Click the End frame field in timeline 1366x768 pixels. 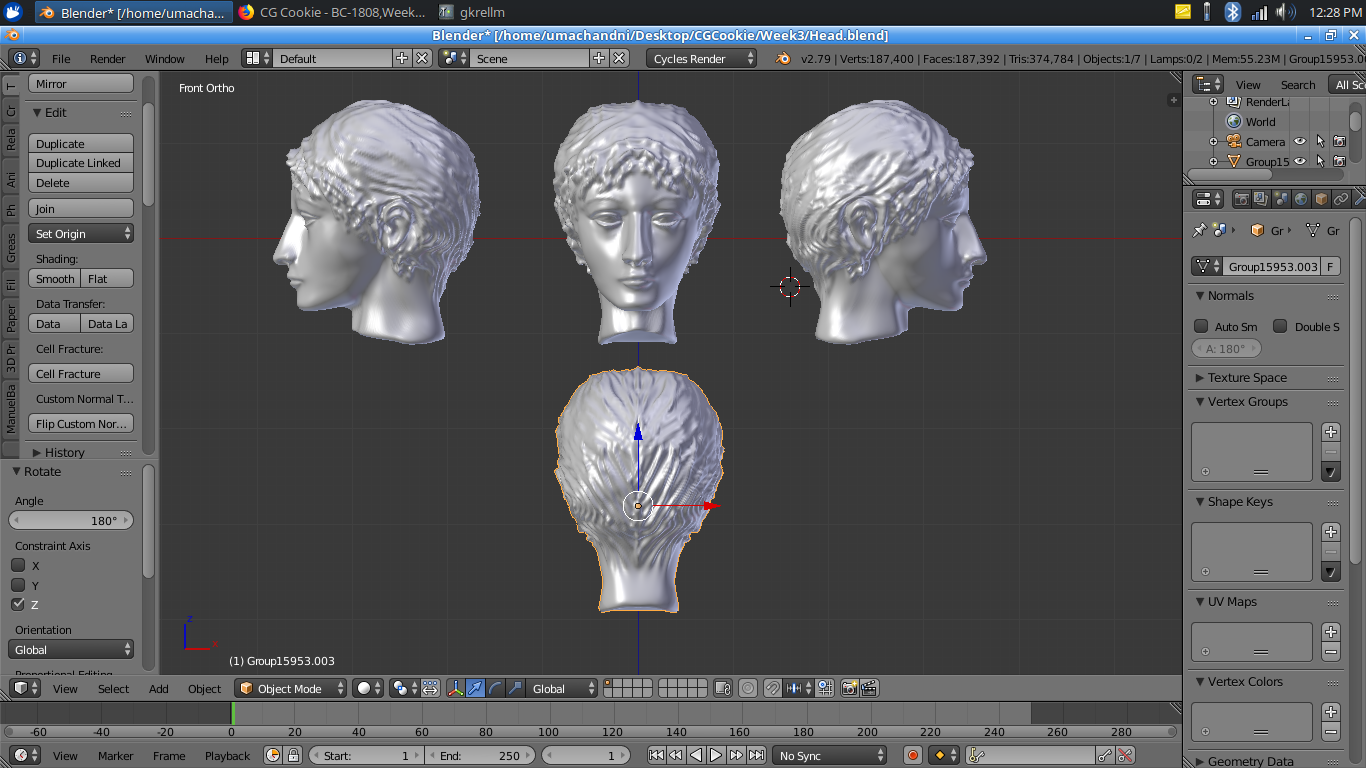480,755
